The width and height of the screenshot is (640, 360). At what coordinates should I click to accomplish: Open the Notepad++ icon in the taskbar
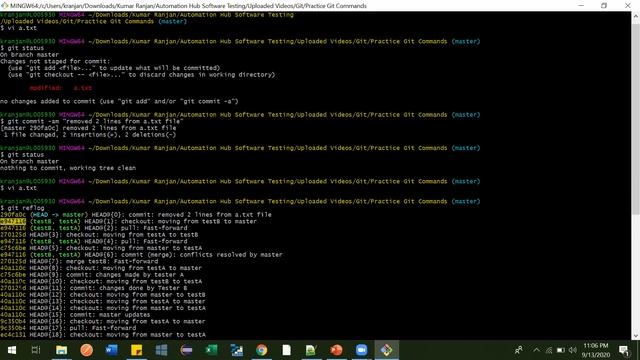tap(311, 350)
